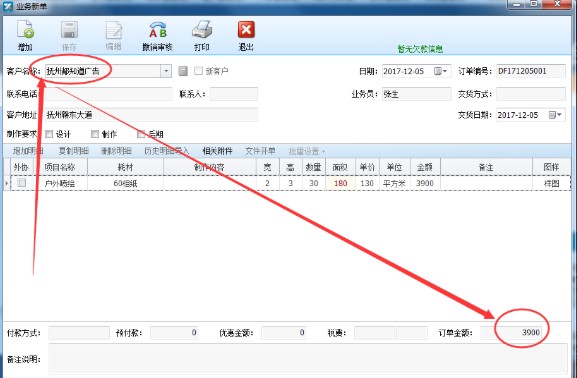Click the area cell showing 180

pos(340,183)
